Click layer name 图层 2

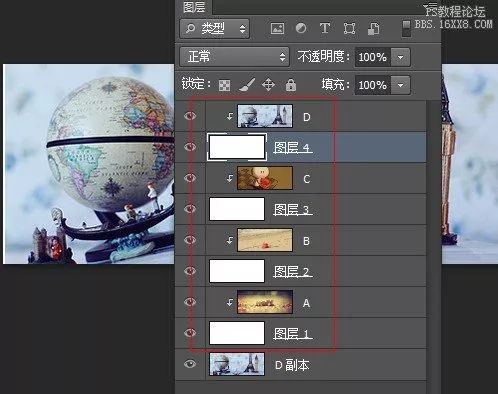point(292,271)
